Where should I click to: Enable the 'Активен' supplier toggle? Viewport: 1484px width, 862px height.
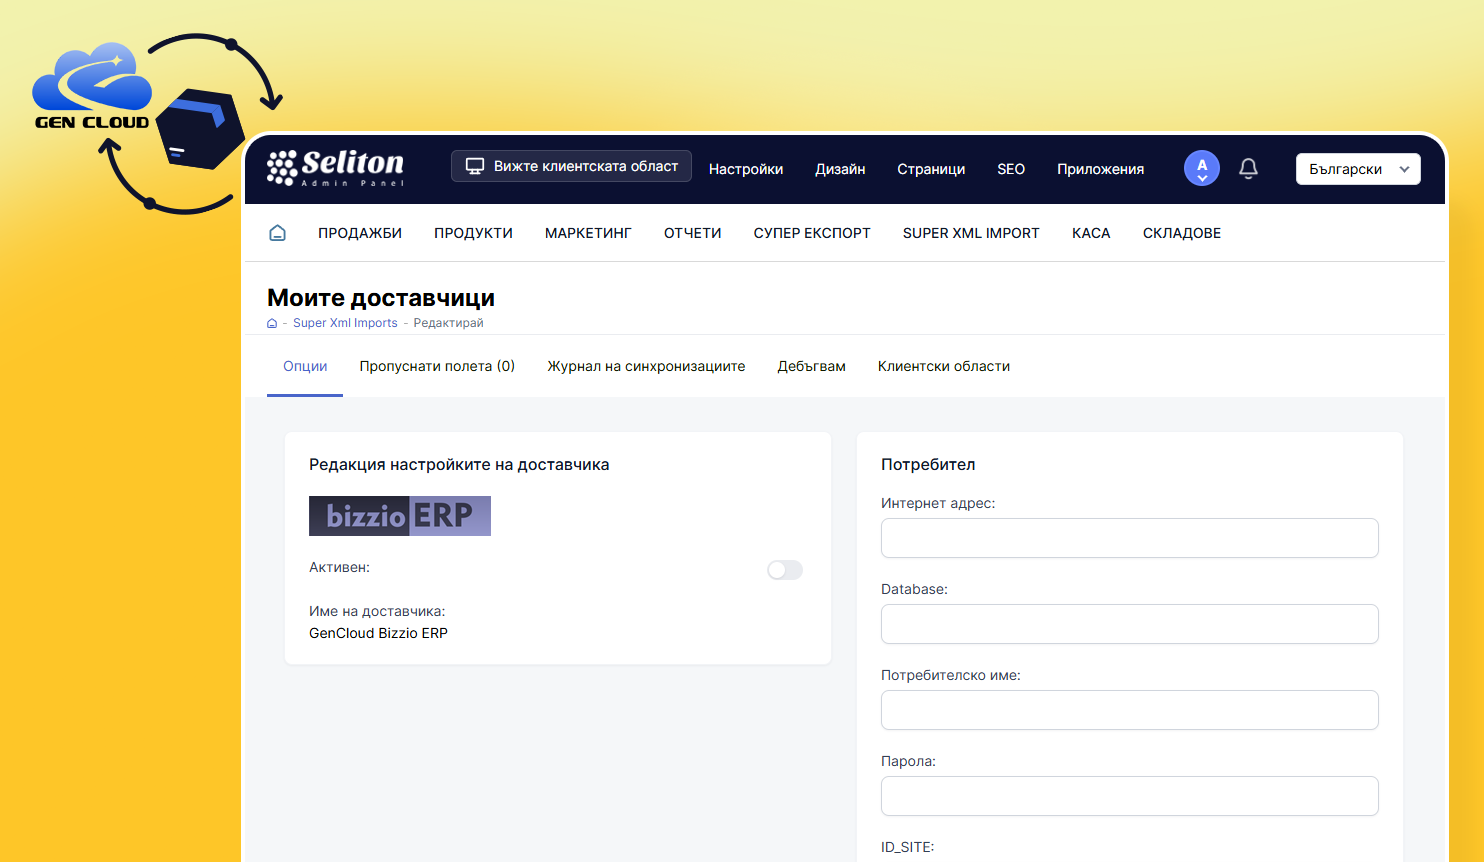point(785,569)
